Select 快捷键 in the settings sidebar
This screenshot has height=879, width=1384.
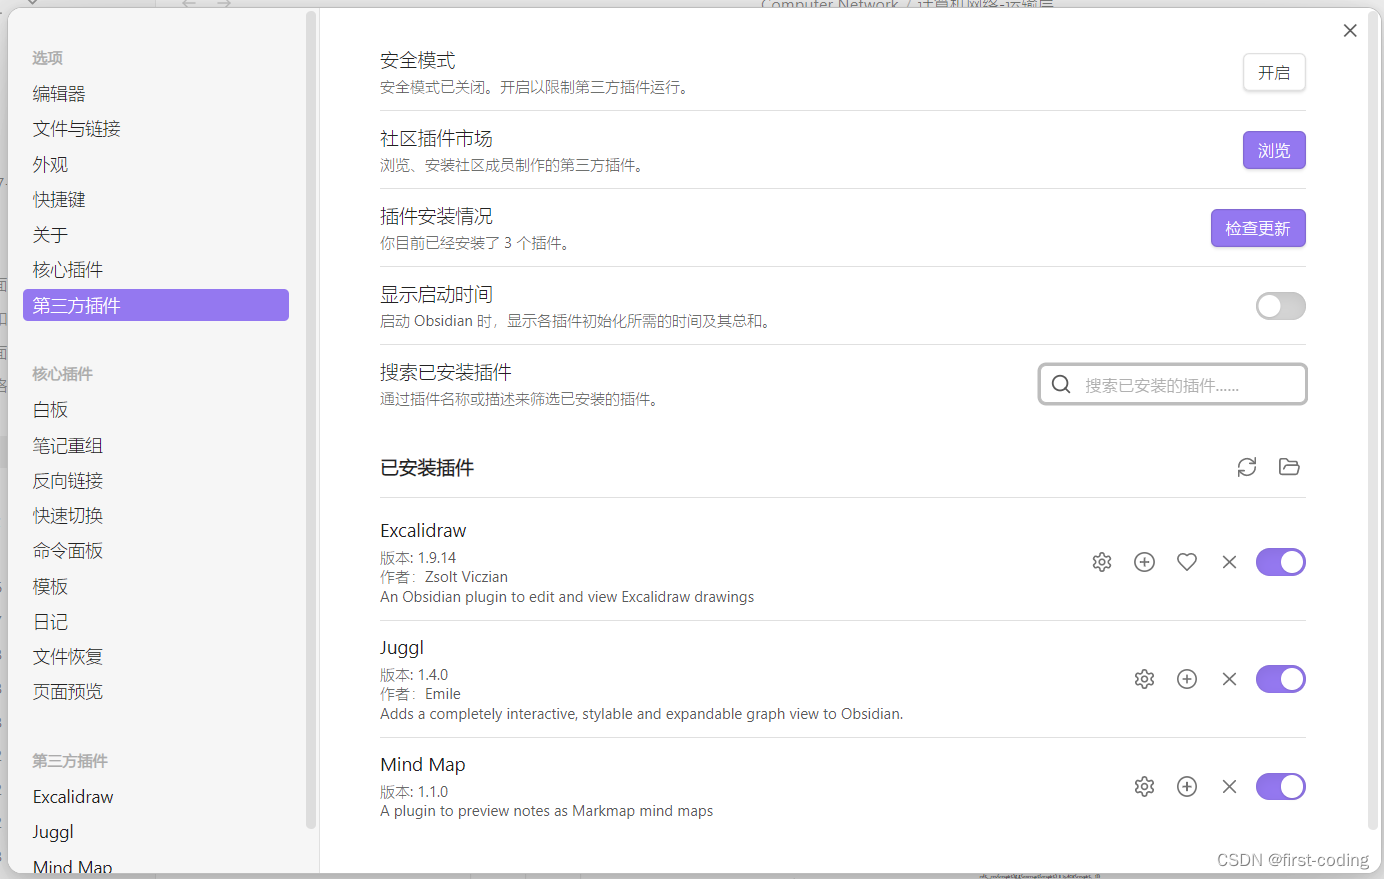58,199
